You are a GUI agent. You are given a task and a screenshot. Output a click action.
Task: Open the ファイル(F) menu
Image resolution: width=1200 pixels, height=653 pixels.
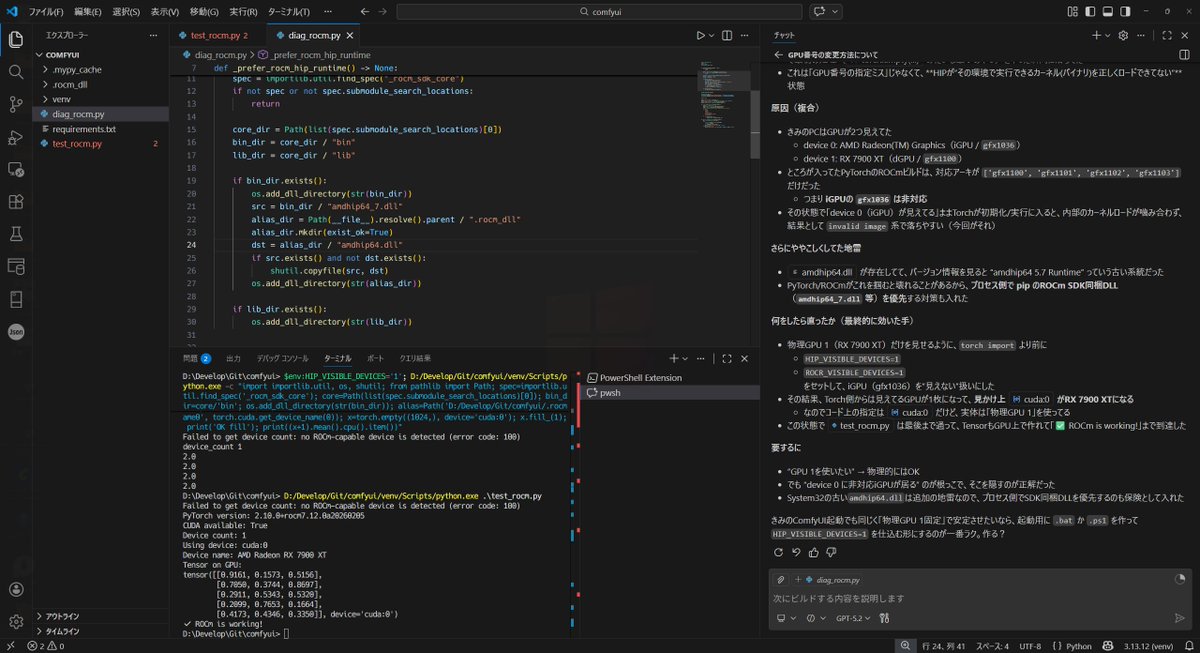[x=46, y=11]
